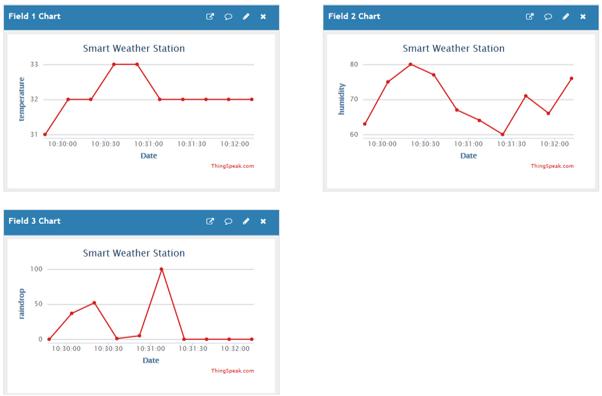The height and width of the screenshot is (396, 602).
Task: Close Field 2 Chart panel
Action: [583, 17]
